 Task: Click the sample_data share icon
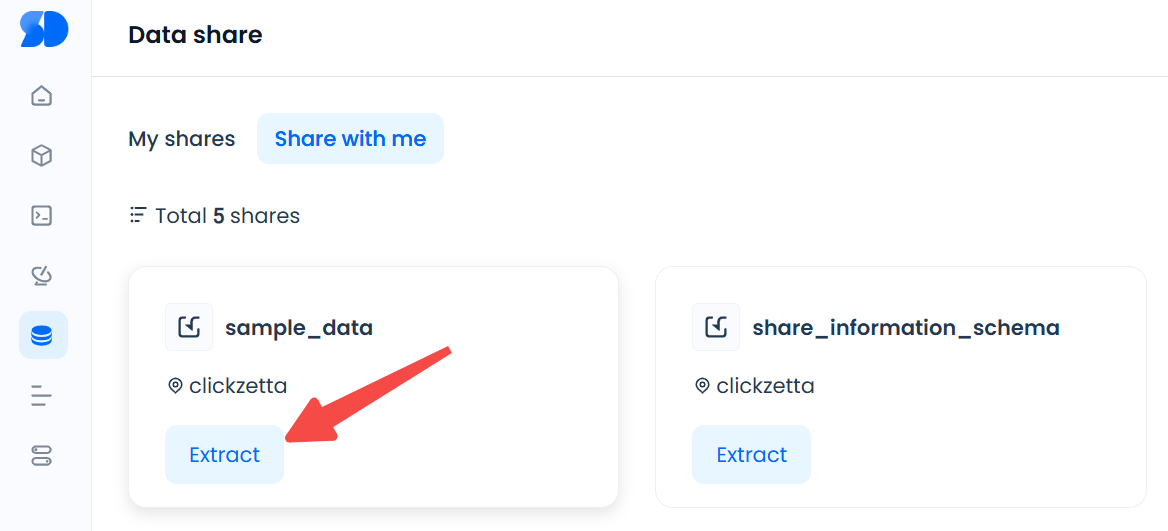[x=189, y=327]
